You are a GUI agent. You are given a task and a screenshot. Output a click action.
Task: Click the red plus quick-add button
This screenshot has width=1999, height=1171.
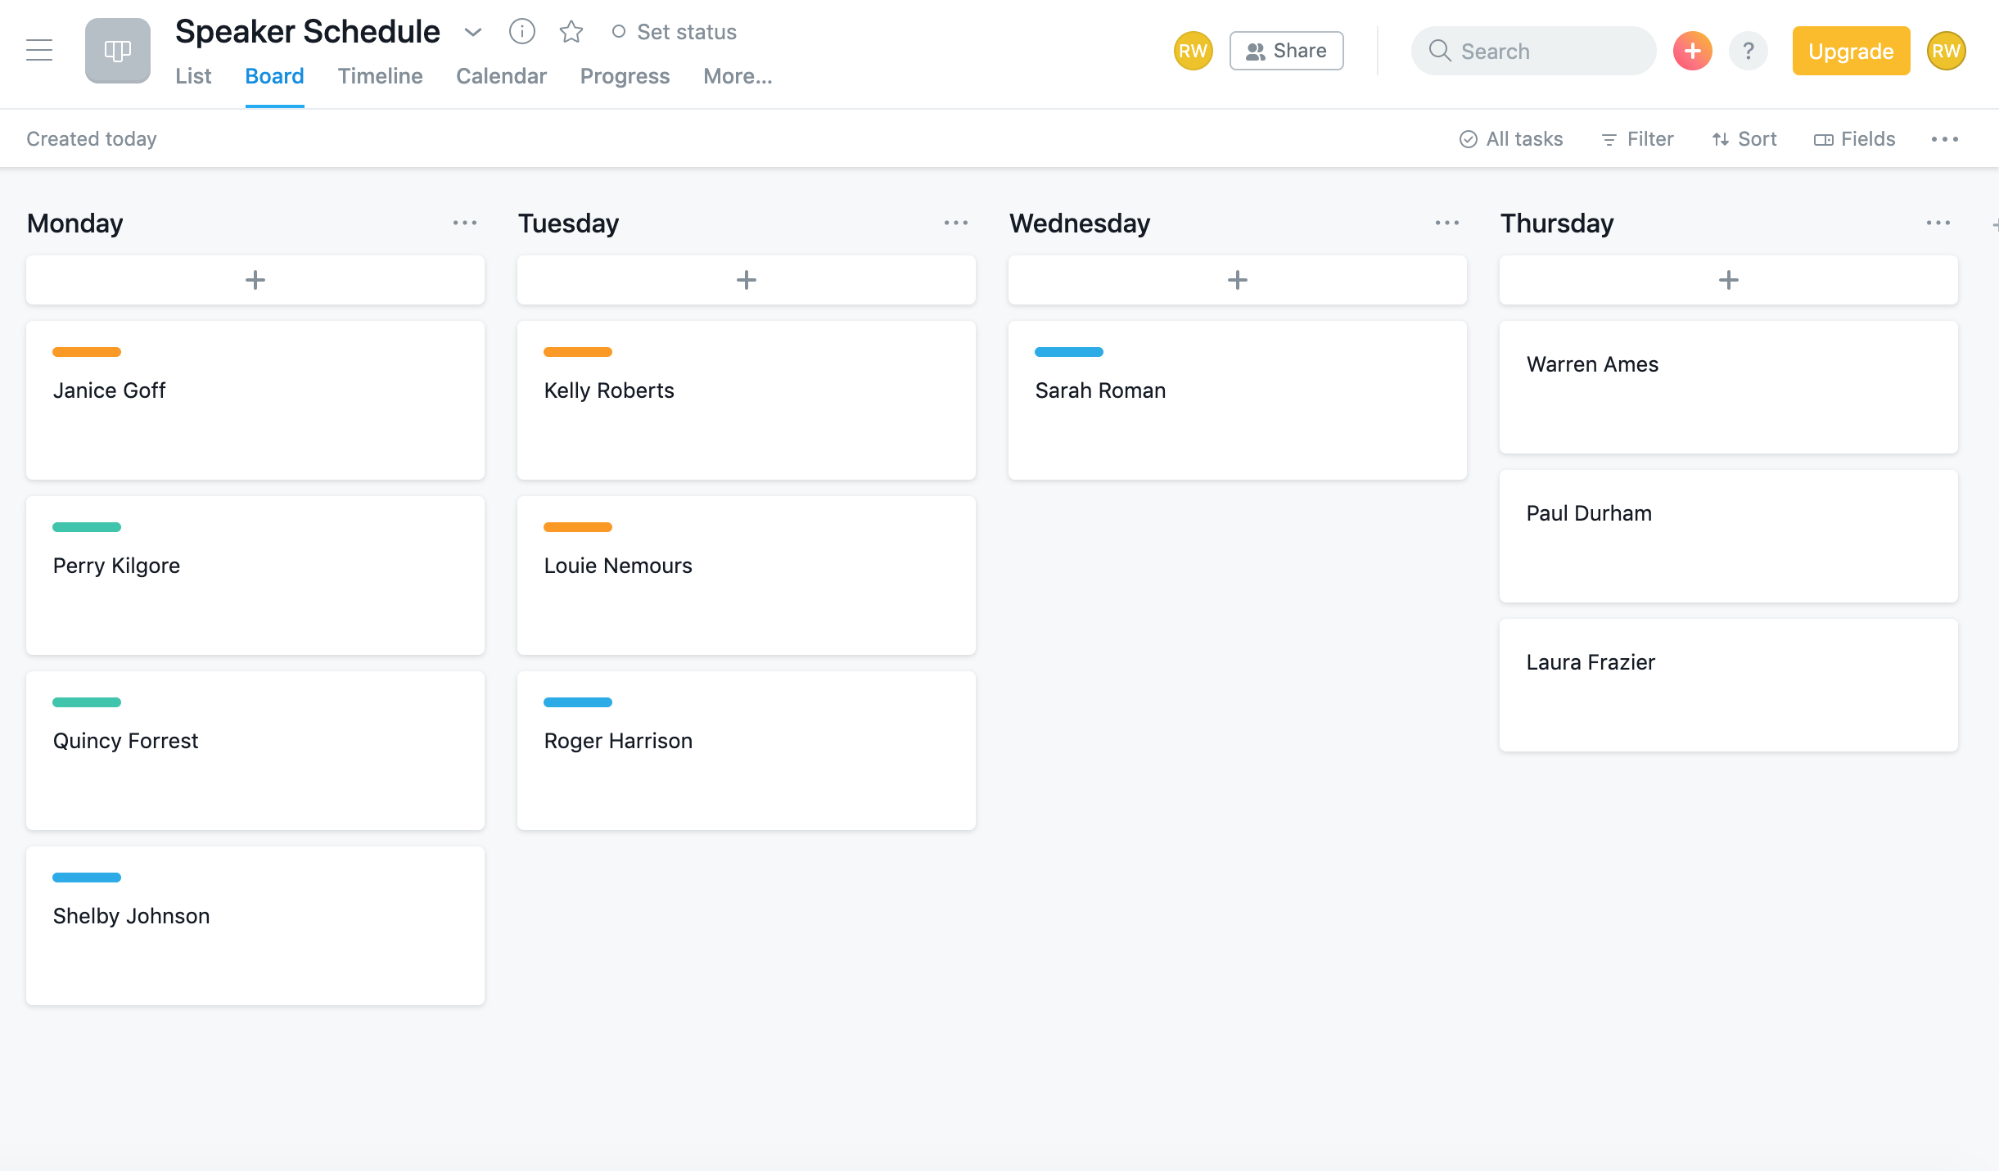[x=1692, y=51]
